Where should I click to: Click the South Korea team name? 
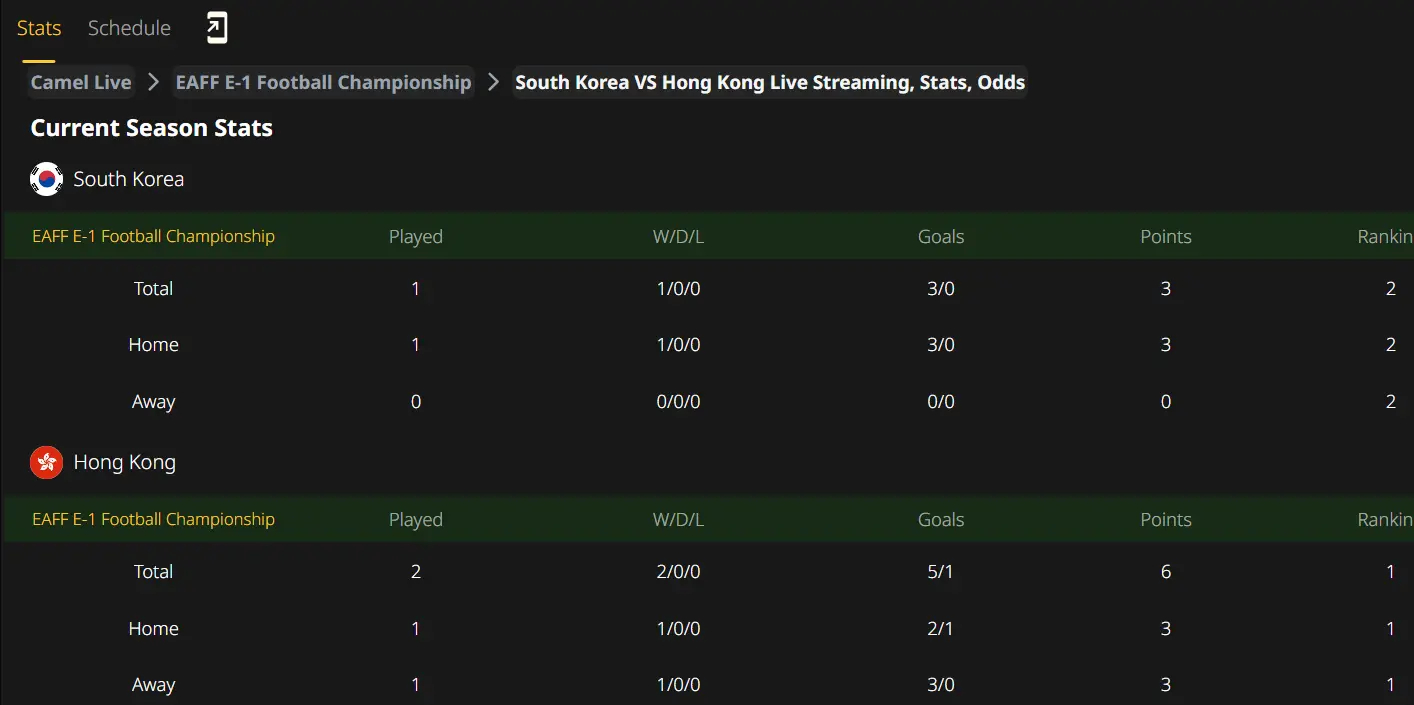[x=129, y=179]
